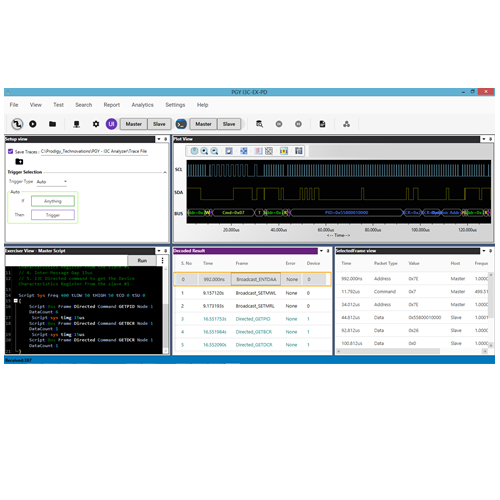Open the Plot View panel dropdown arrow
Screen dimensions: 500x500
point(484,139)
